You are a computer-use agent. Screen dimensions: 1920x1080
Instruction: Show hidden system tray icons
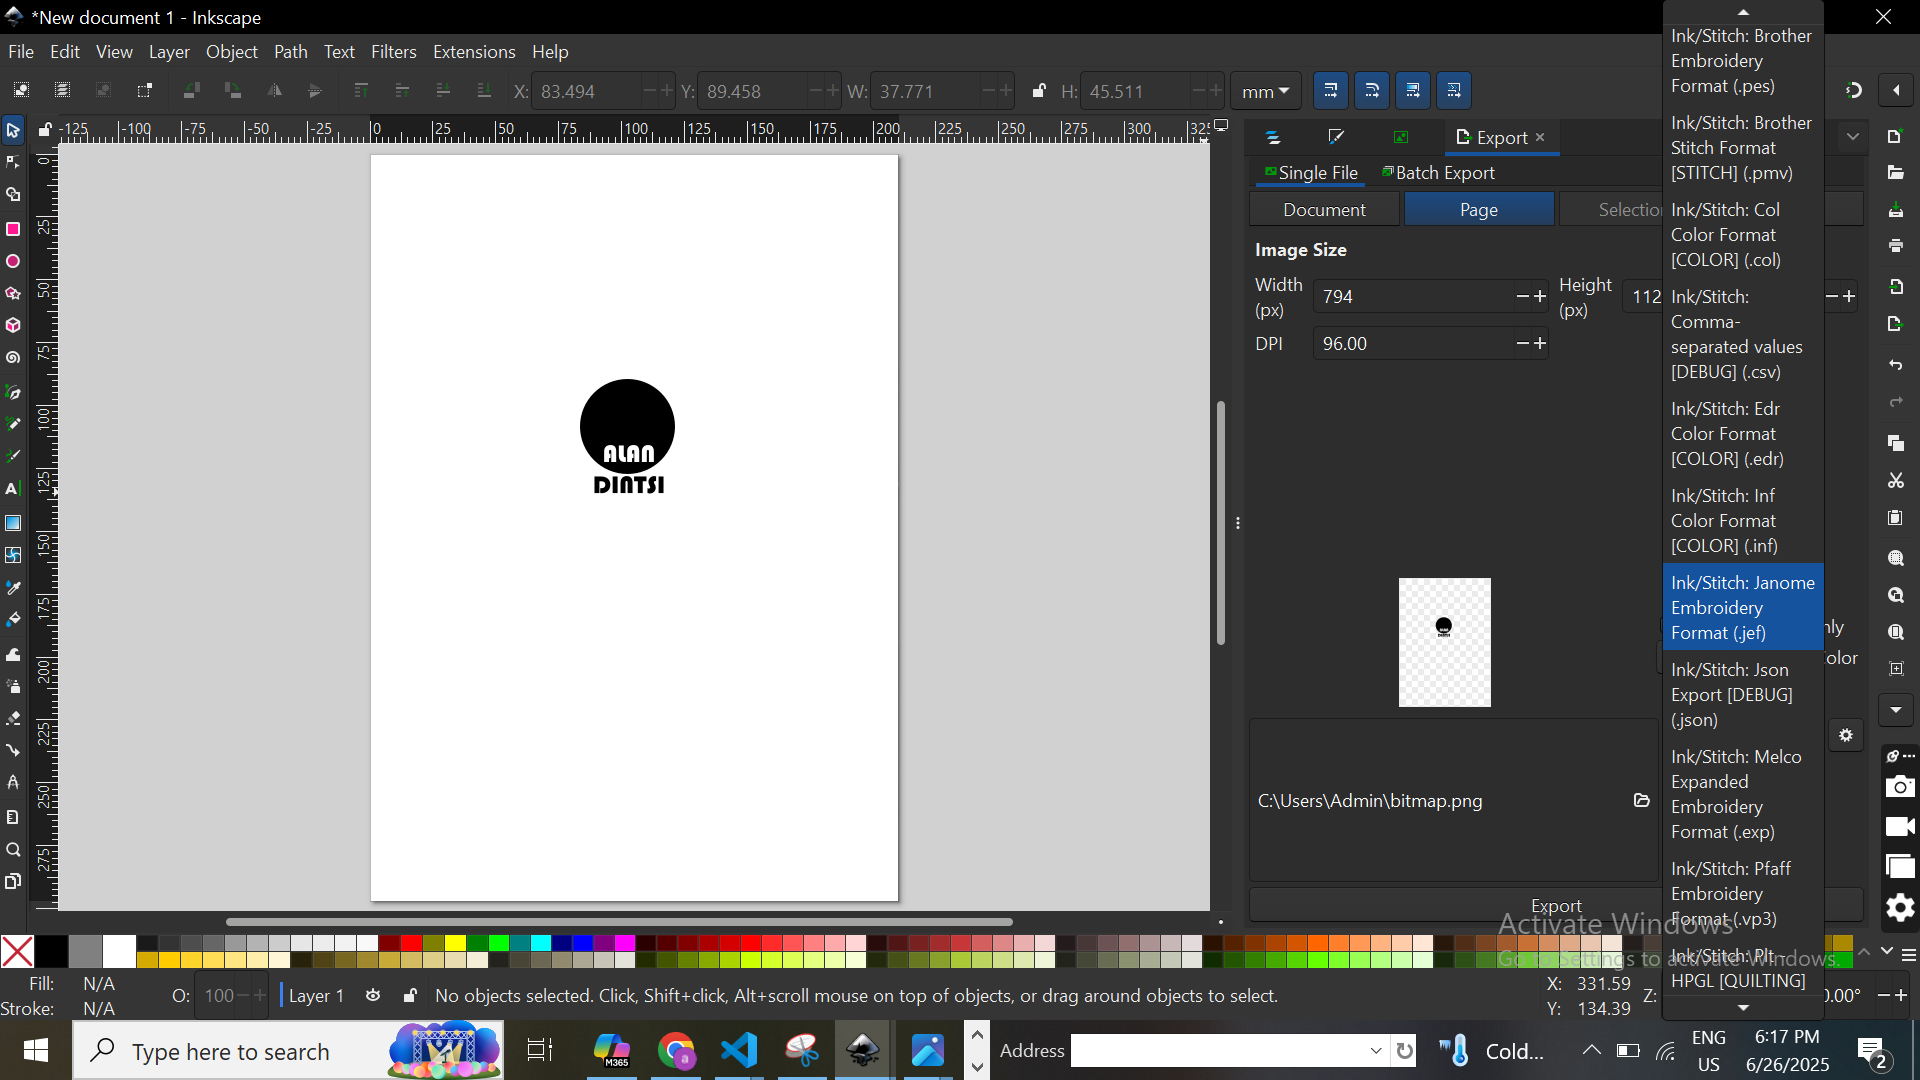pos(1591,1050)
